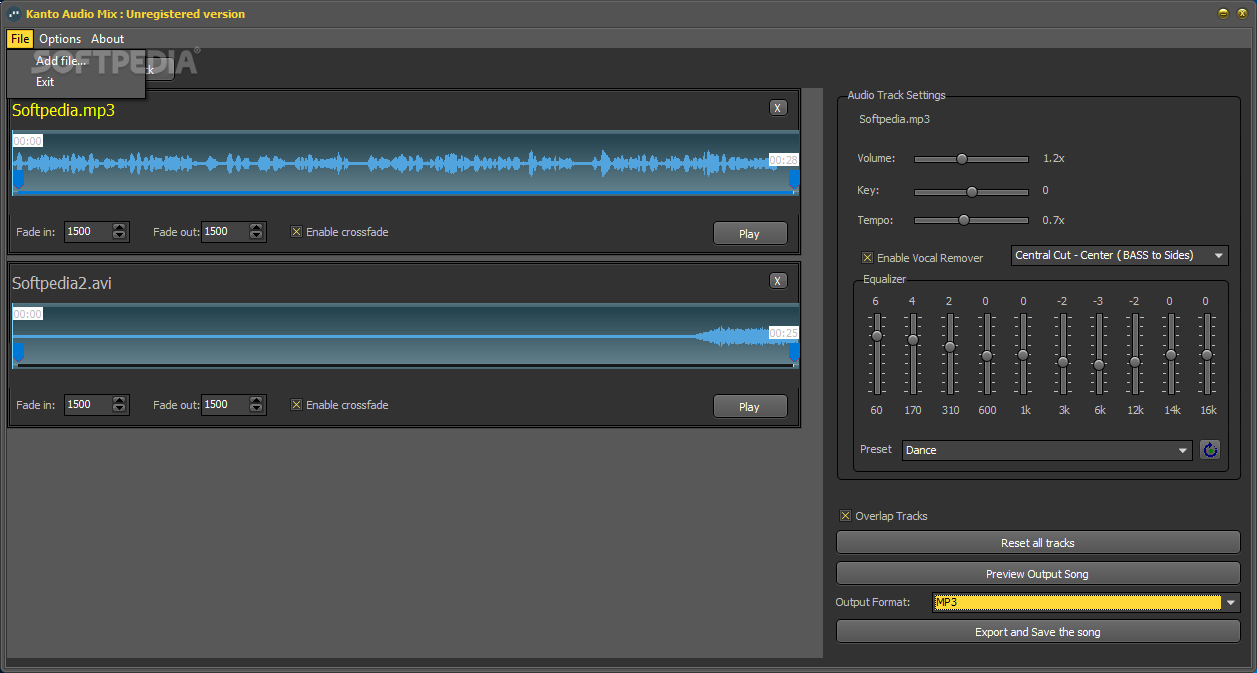Open the Options menu
This screenshot has width=1257, height=673.
point(60,39)
